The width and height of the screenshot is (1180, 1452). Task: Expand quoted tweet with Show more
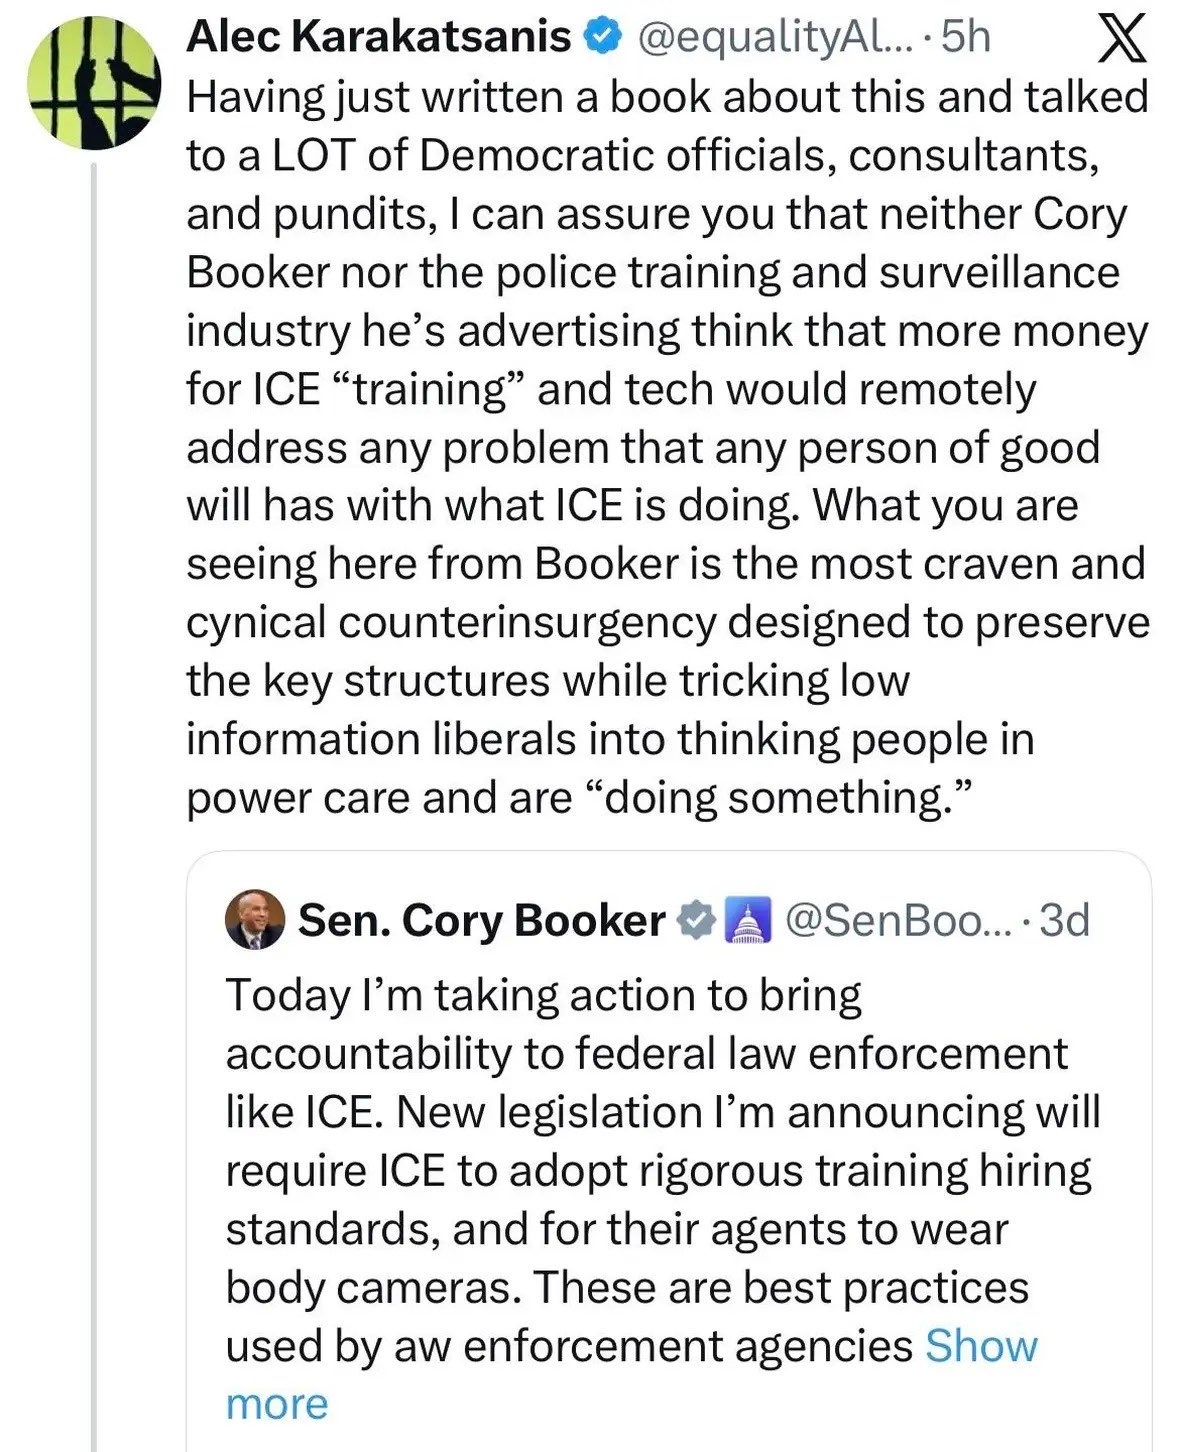(x=980, y=1346)
